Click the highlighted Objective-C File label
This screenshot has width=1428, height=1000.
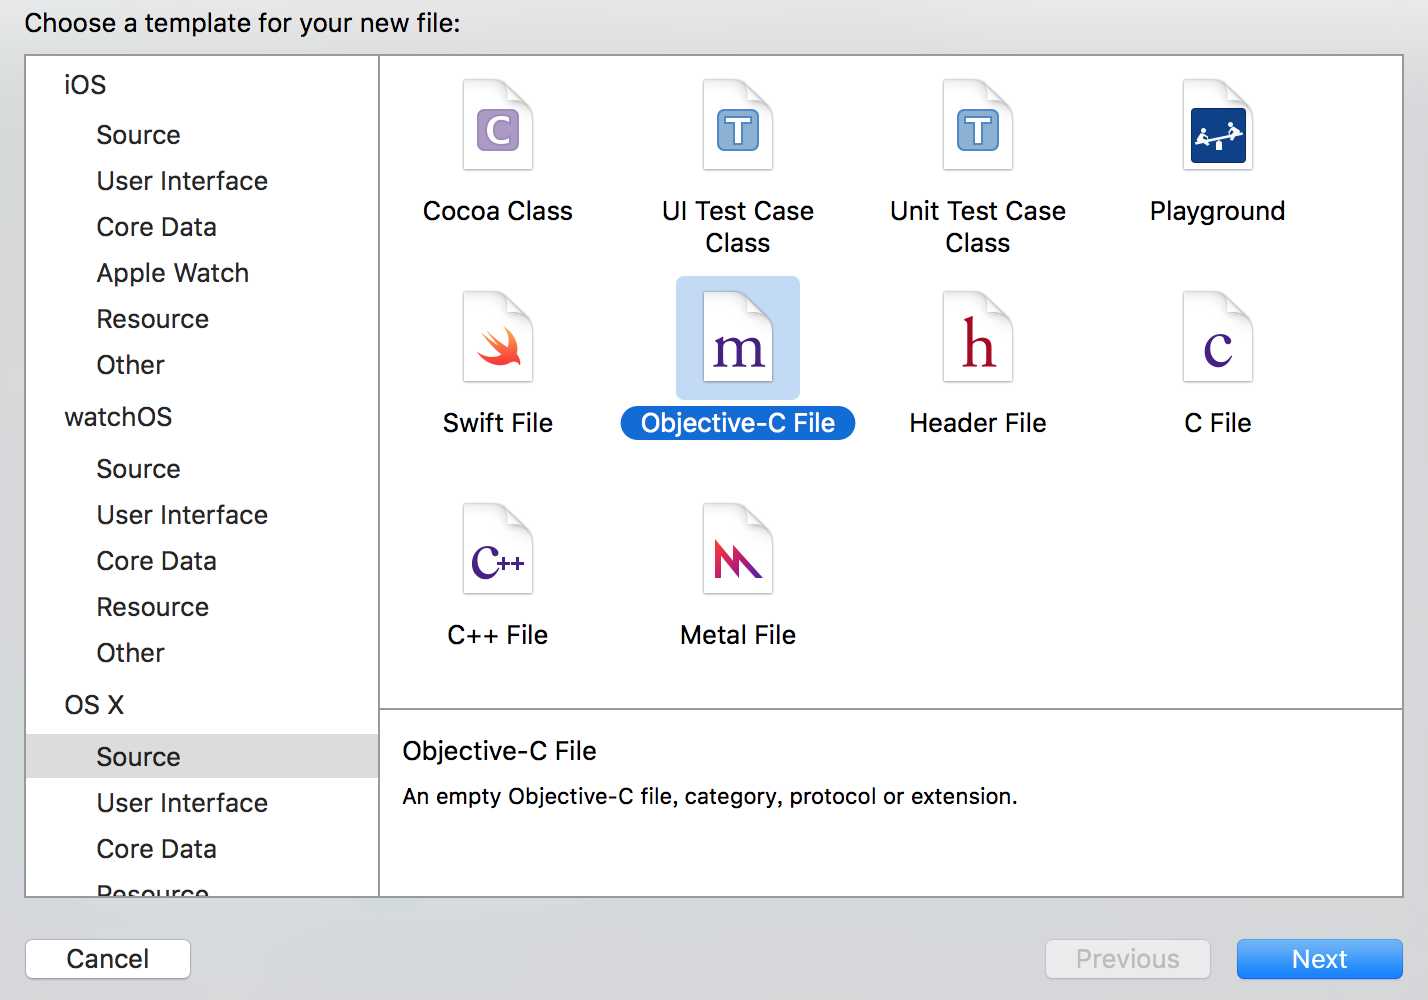click(738, 423)
